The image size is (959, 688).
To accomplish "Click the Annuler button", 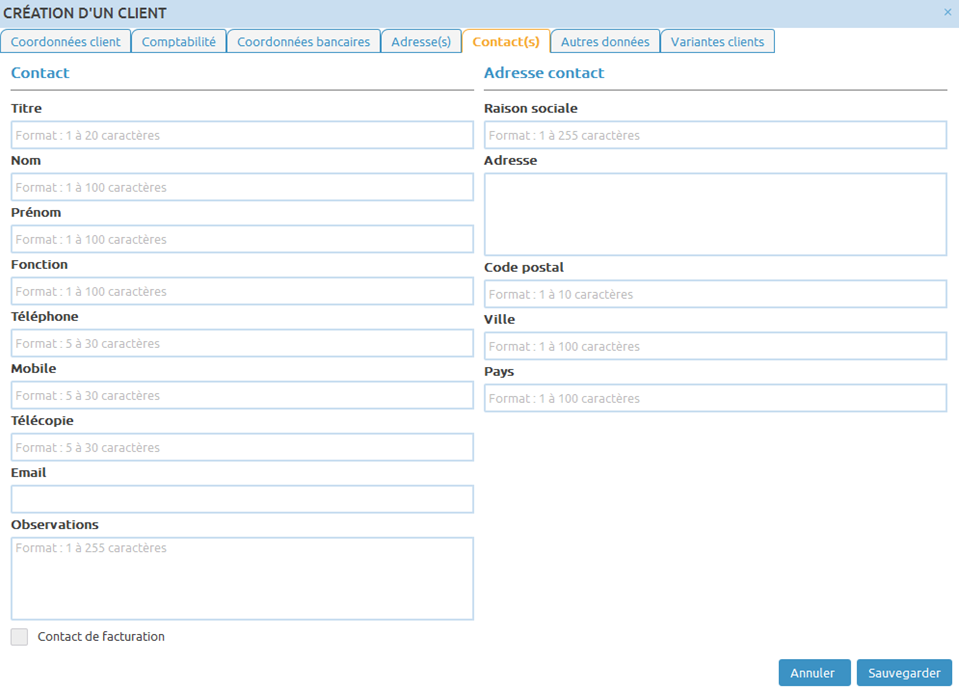I will (814, 673).
